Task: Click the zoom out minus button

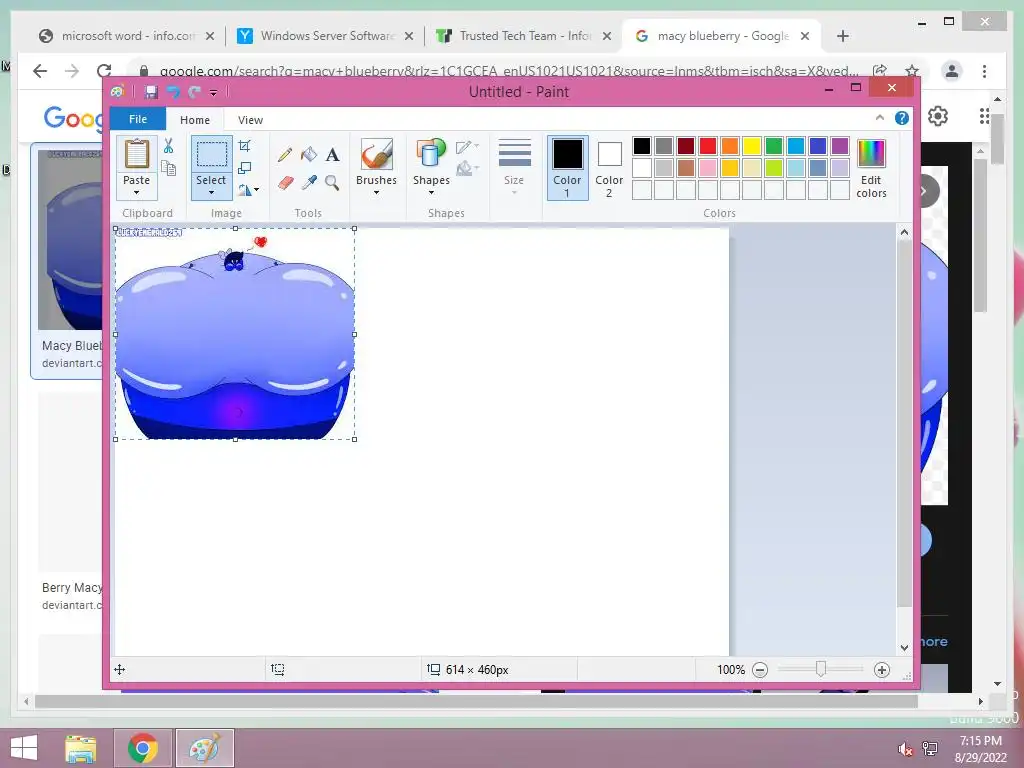Action: pos(760,670)
